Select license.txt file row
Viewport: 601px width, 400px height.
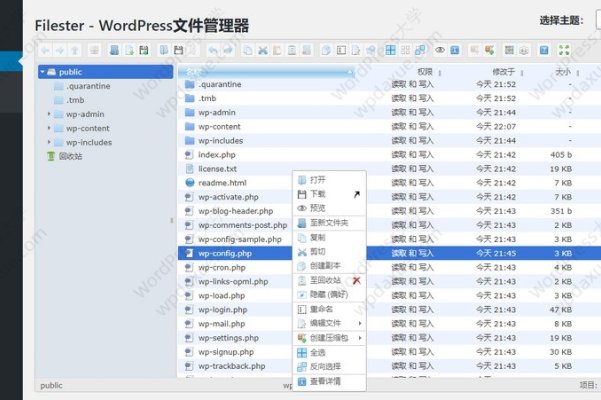tap(389, 169)
